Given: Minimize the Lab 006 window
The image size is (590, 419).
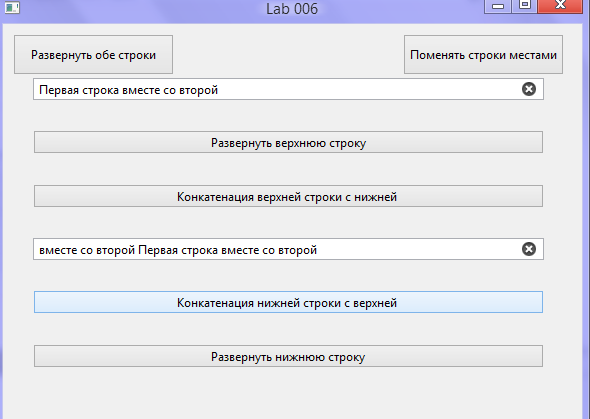Looking at the screenshot, I should [x=497, y=6].
